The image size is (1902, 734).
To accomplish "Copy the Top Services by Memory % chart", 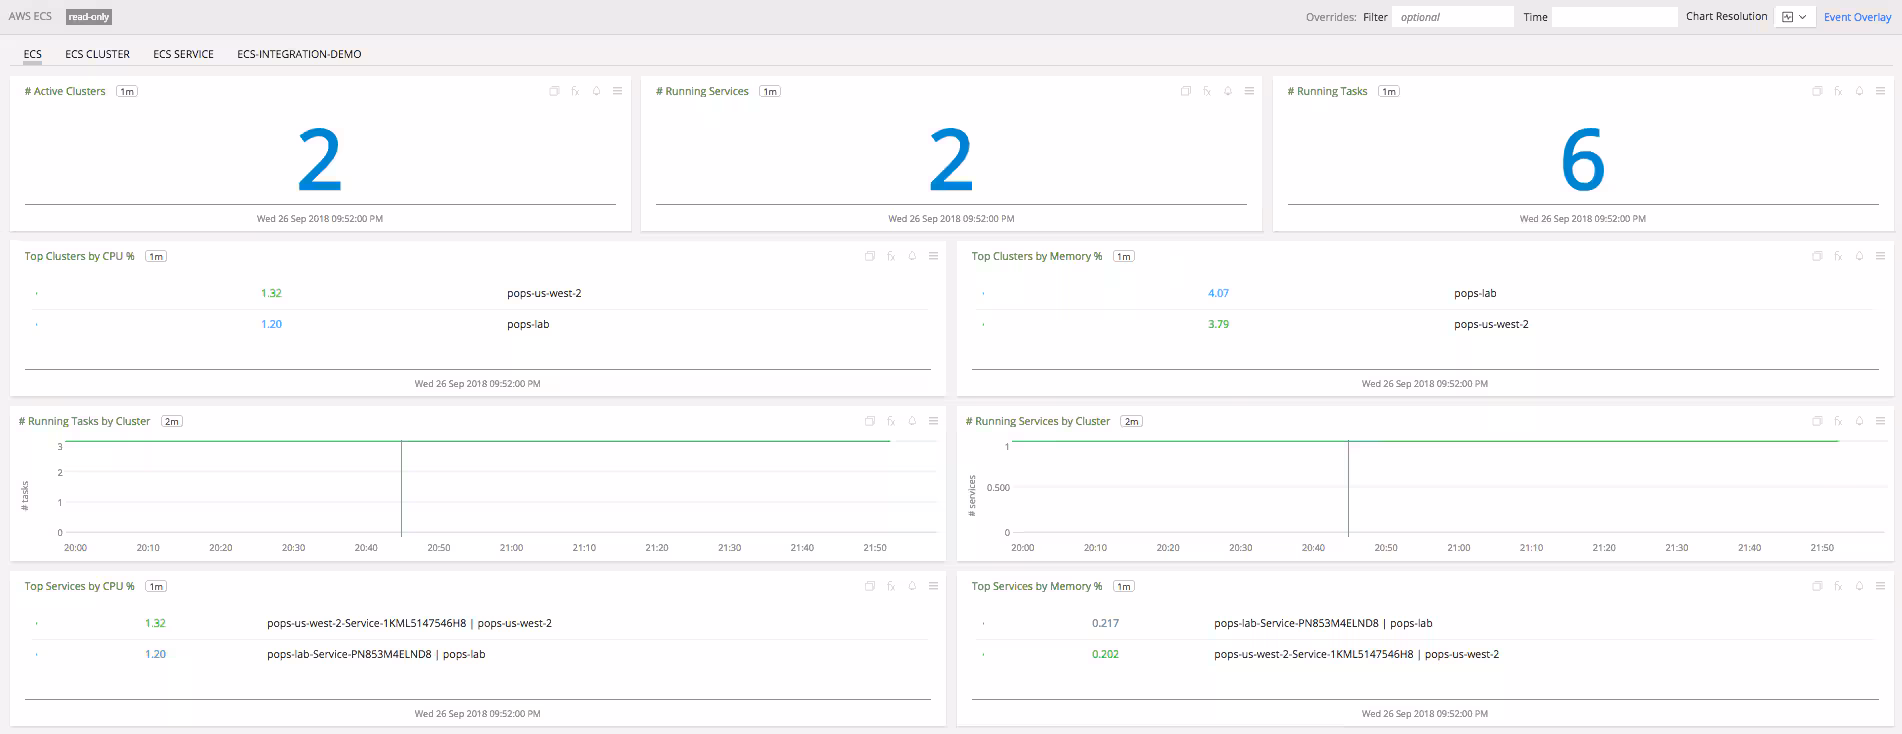I will 1817,586.
